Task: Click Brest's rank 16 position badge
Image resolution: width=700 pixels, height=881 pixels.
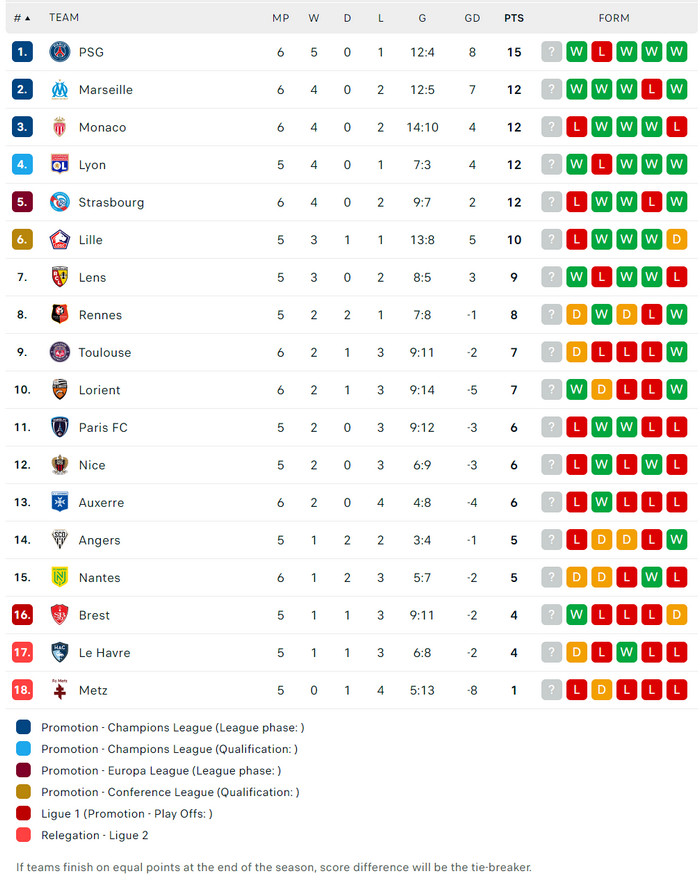Action: [22, 615]
